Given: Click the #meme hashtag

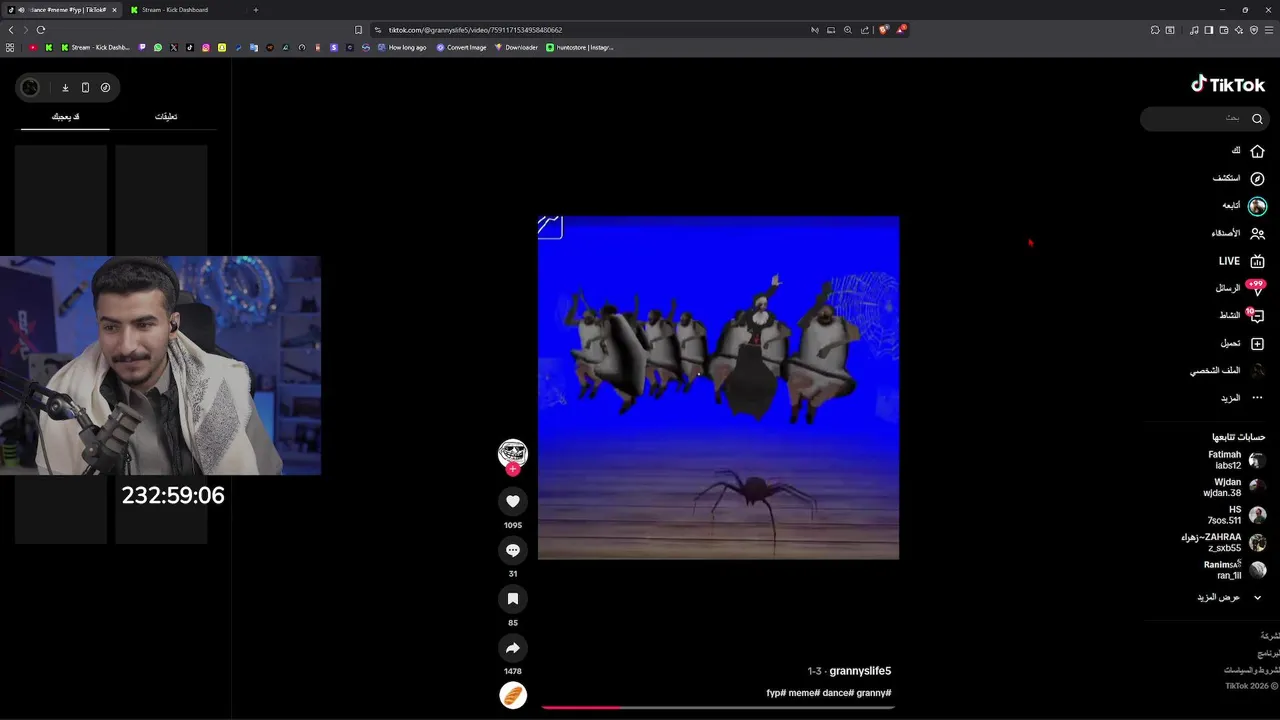Looking at the screenshot, I should click(804, 693).
